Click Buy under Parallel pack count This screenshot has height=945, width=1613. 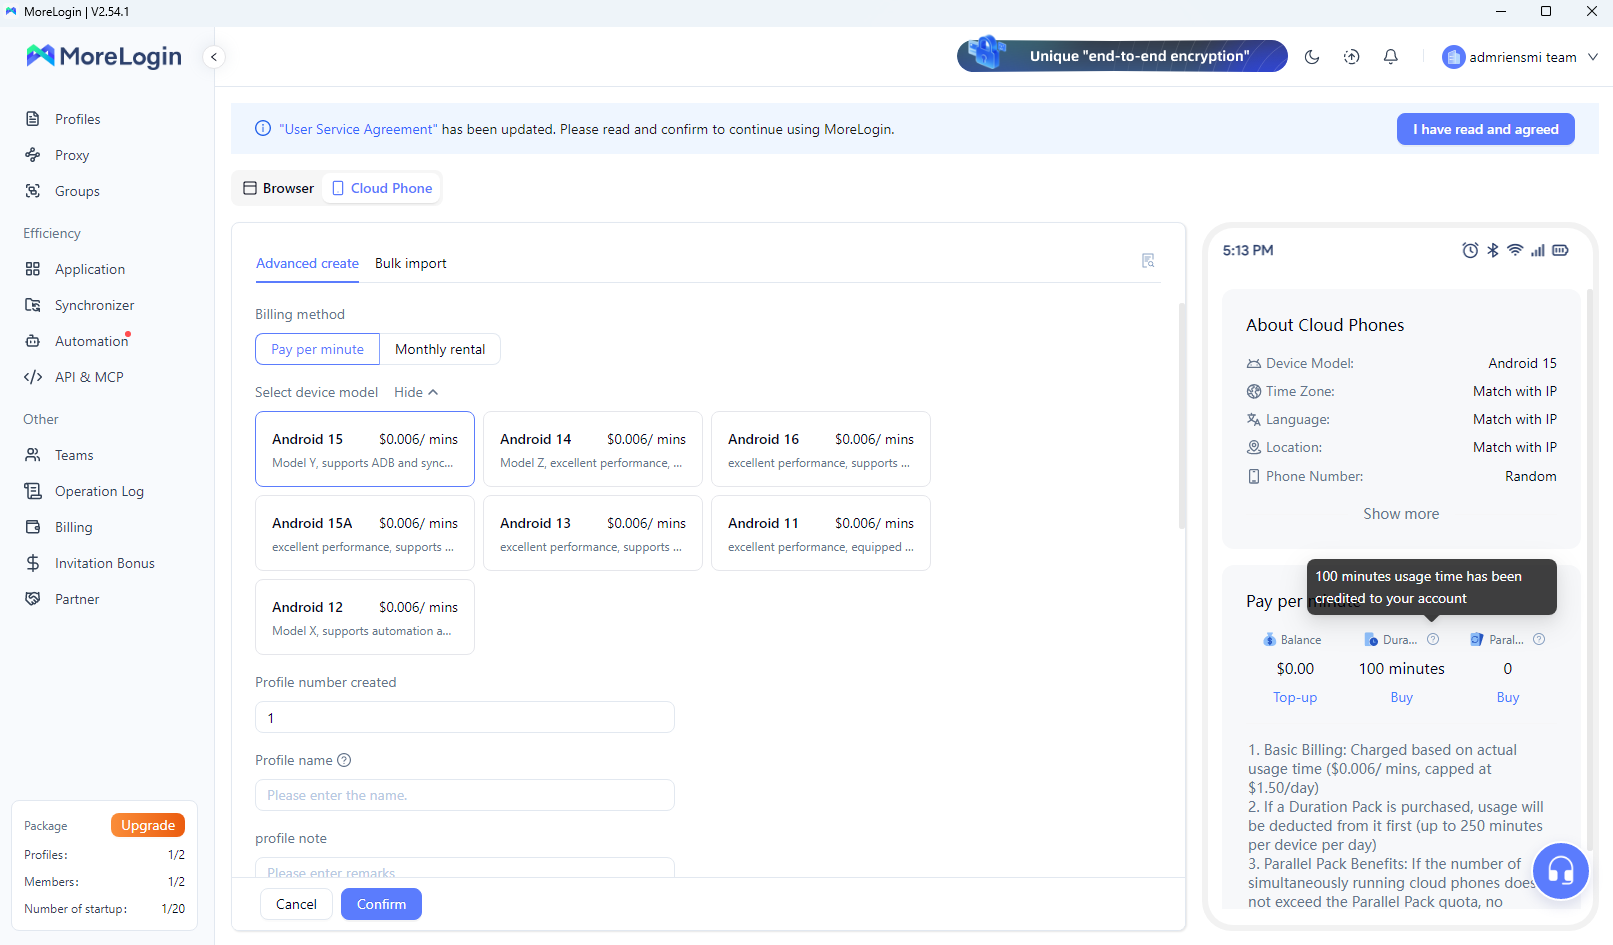coord(1507,697)
